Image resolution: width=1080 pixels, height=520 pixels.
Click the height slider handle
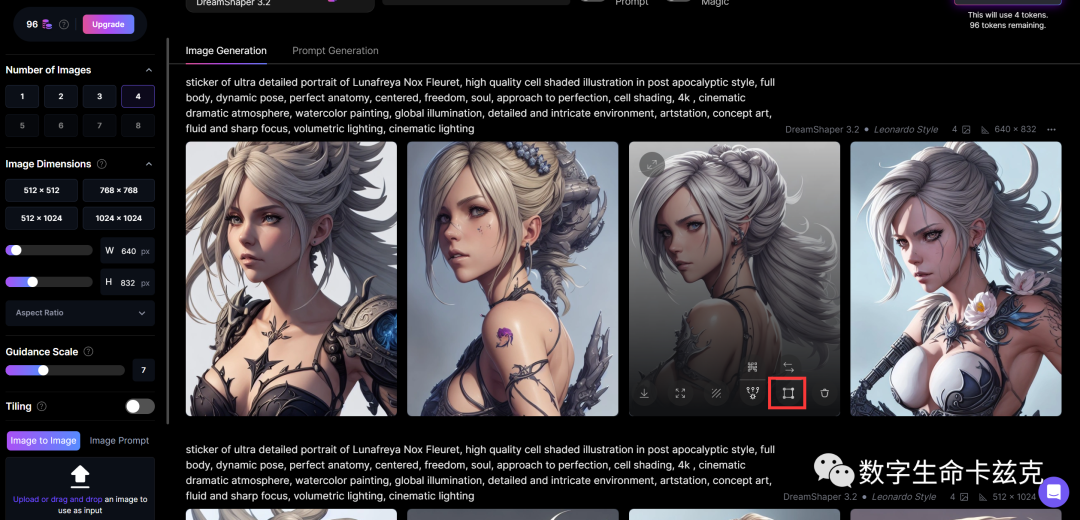[x=32, y=282]
